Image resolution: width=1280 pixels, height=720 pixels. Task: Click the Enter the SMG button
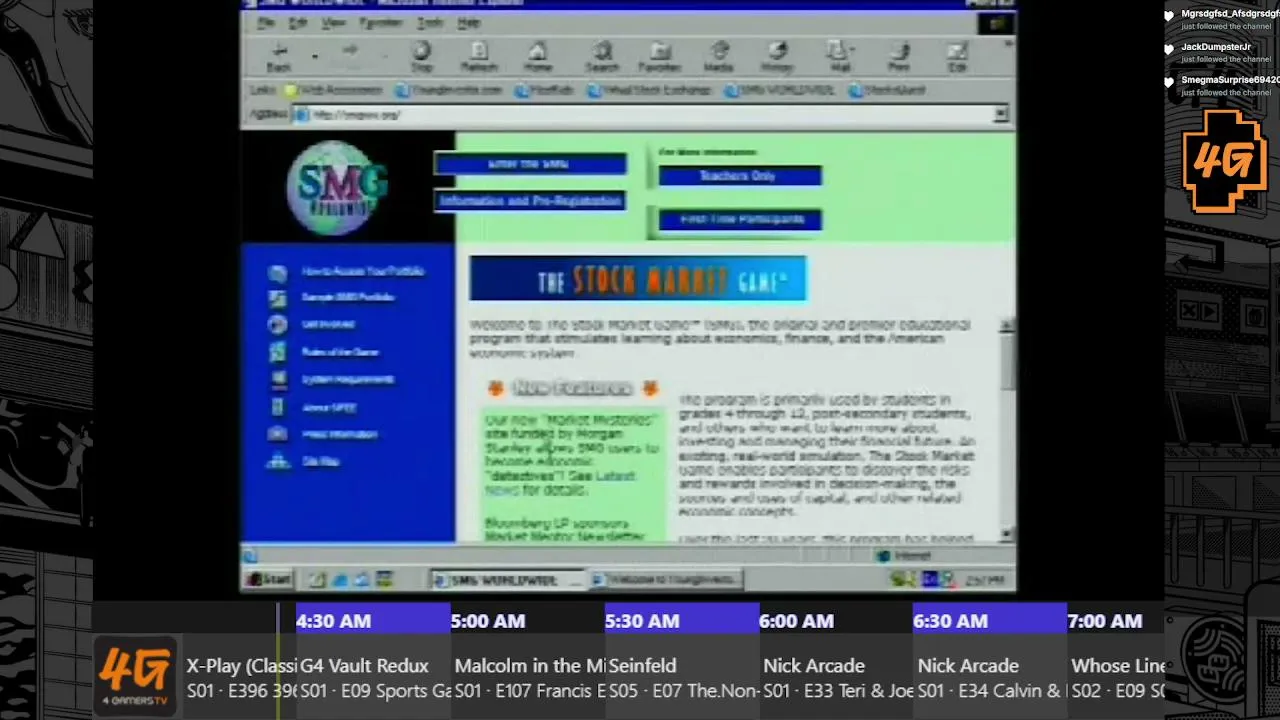pyautogui.click(x=530, y=164)
